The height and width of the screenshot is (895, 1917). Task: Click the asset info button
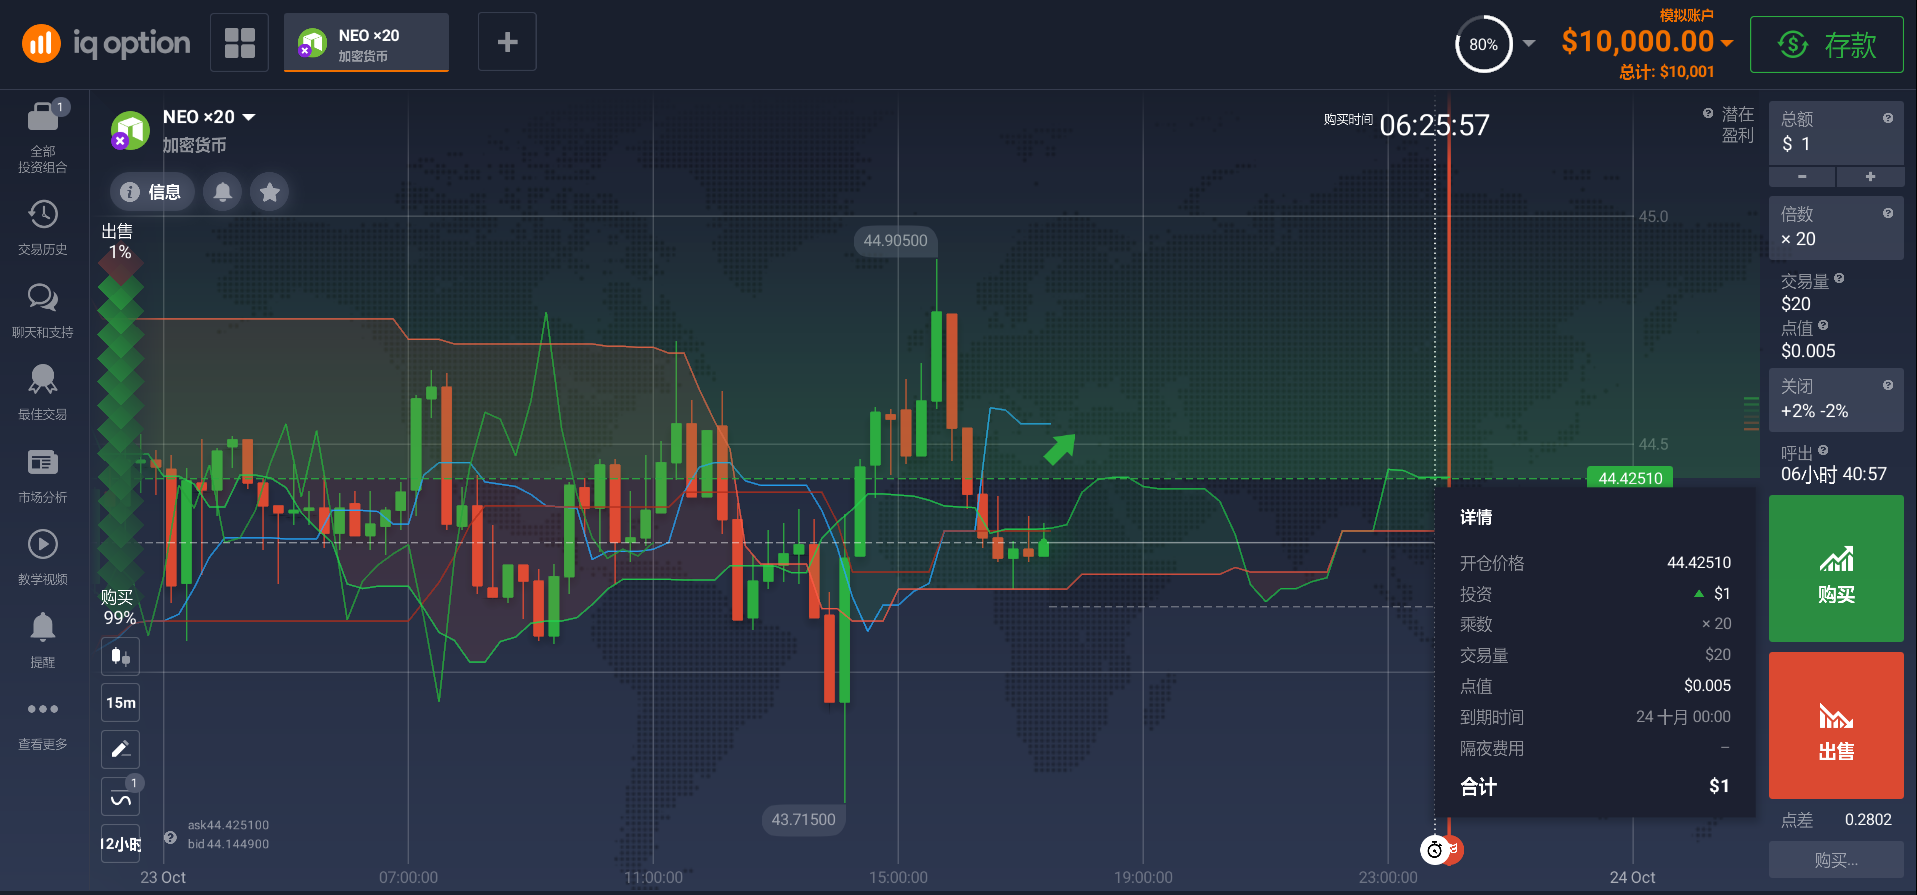tap(151, 192)
